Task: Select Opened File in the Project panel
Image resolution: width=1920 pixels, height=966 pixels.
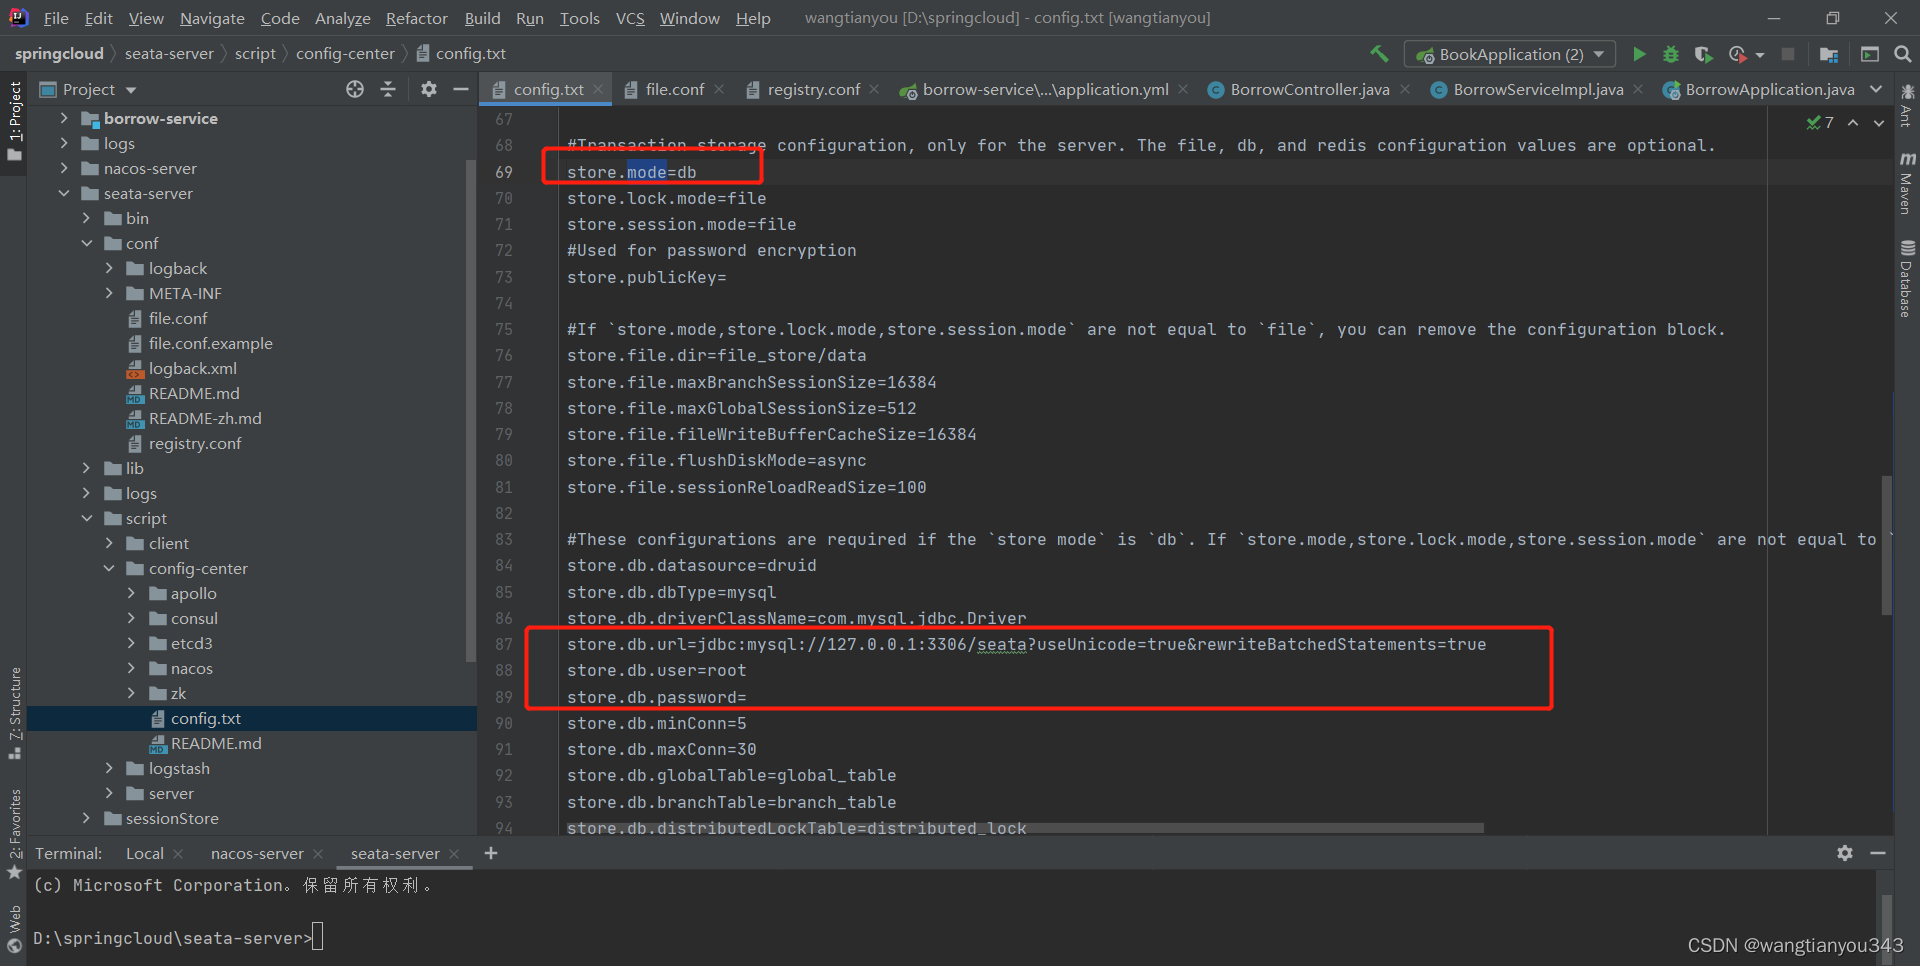Action: [x=354, y=89]
